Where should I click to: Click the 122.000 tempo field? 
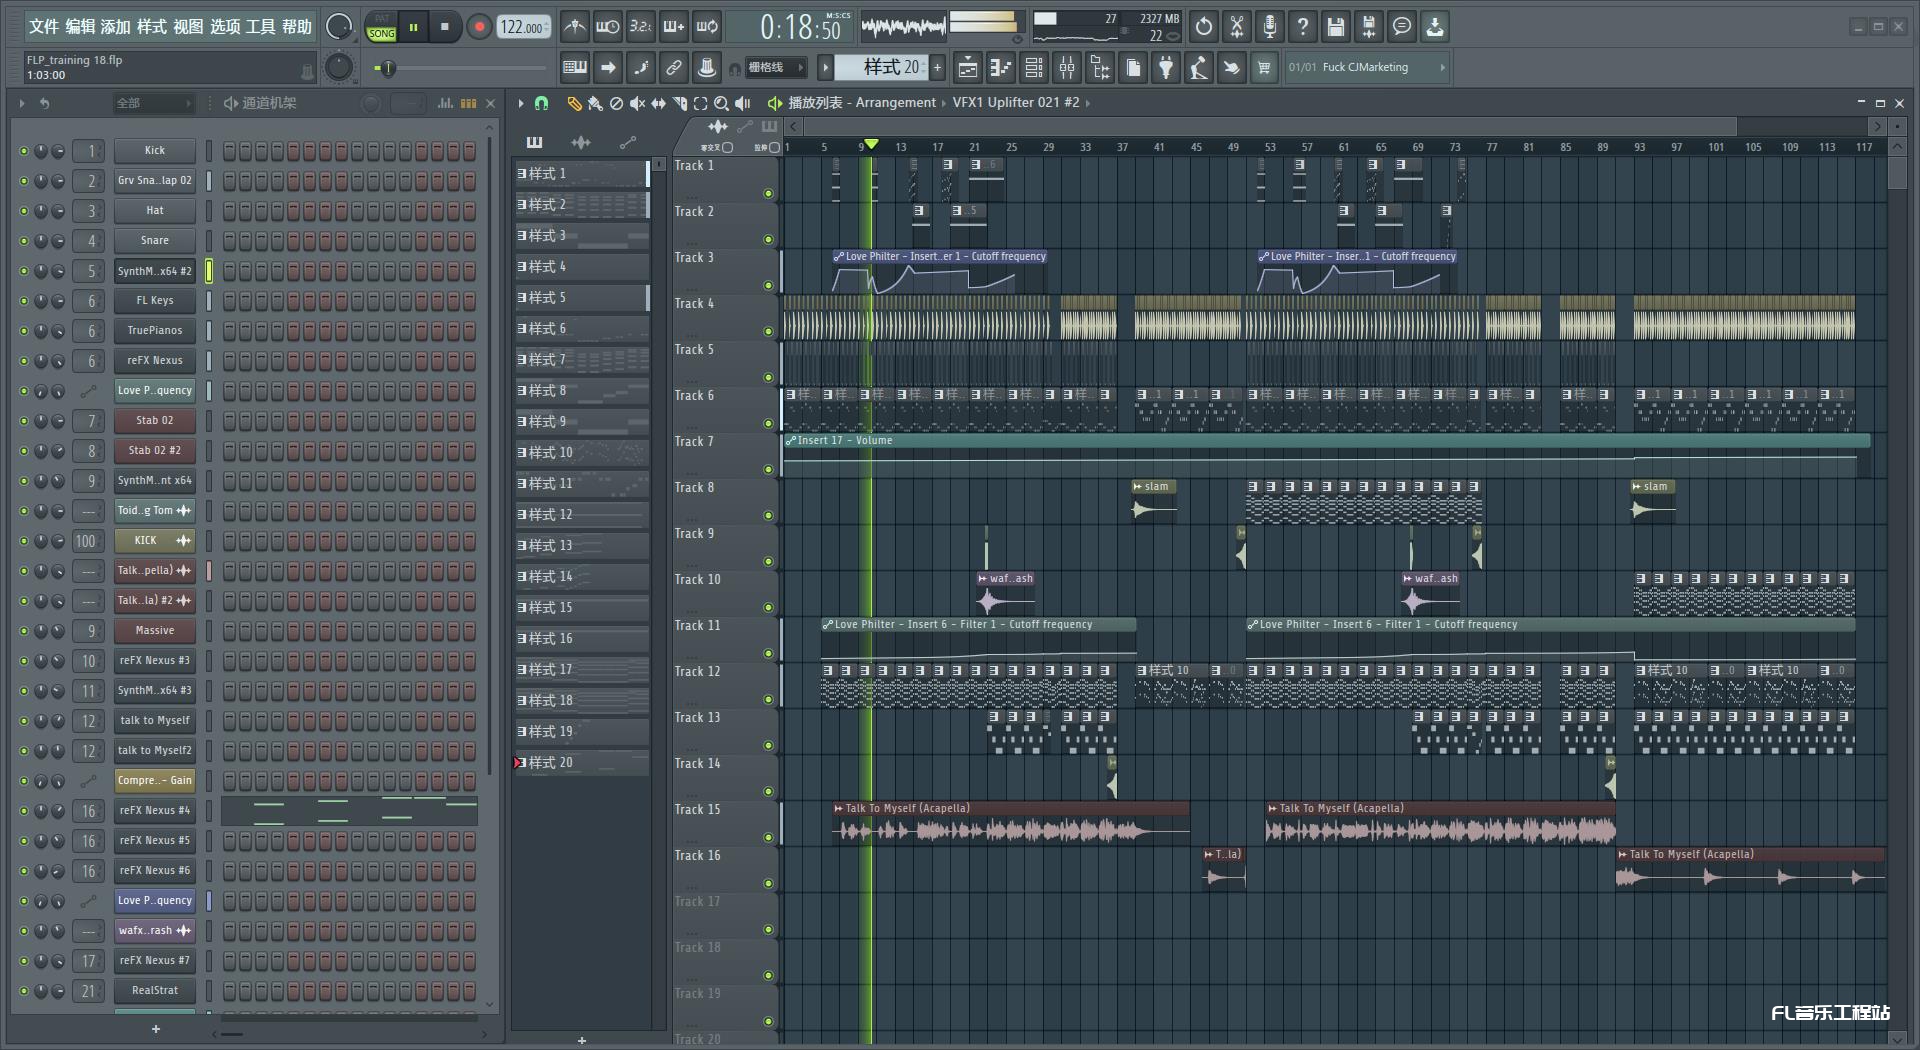(x=524, y=27)
